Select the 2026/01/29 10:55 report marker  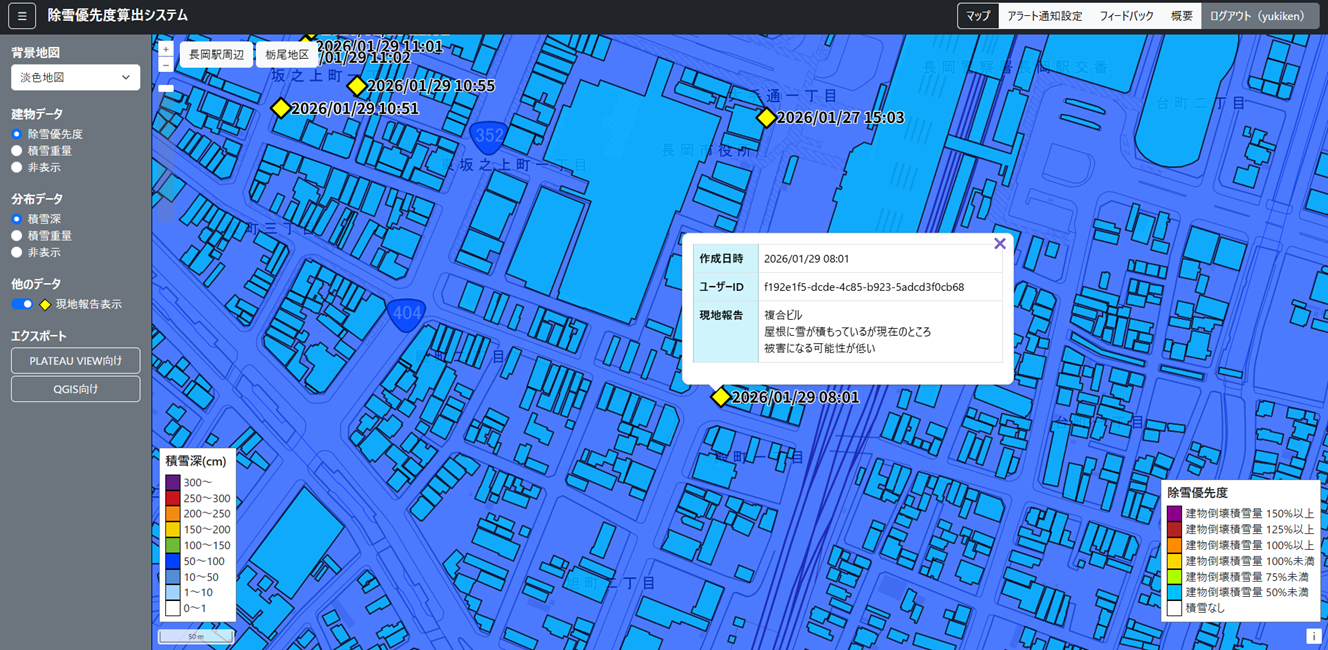click(x=357, y=86)
